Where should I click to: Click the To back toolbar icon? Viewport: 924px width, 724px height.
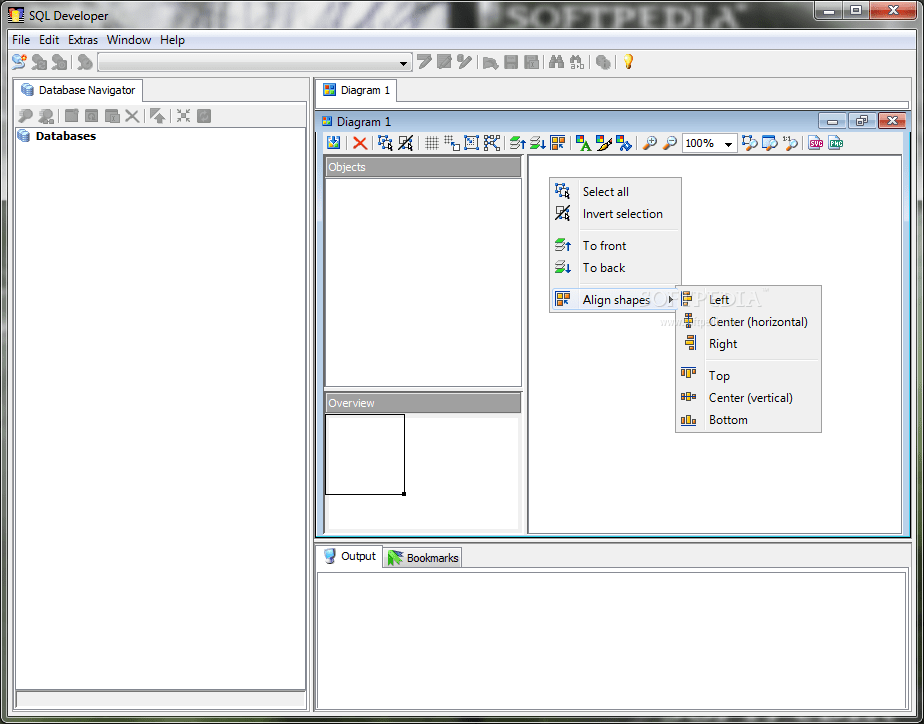(x=537, y=143)
